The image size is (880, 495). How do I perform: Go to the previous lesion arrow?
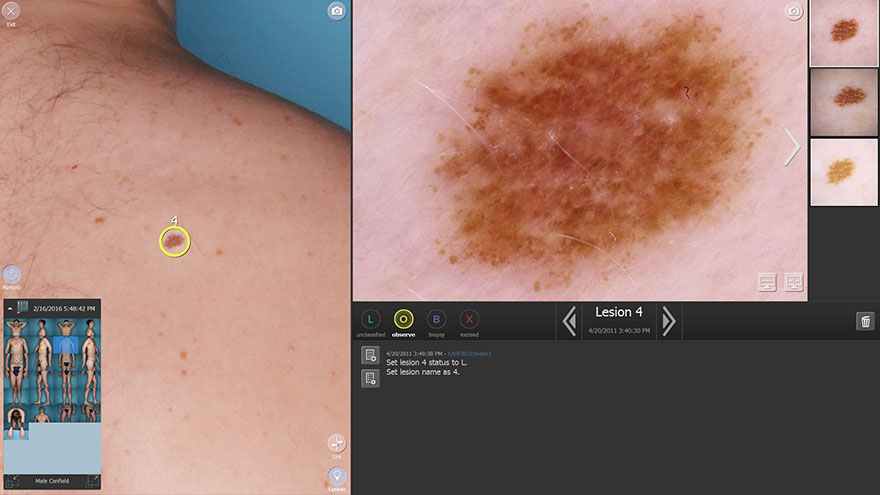click(569, 321)
